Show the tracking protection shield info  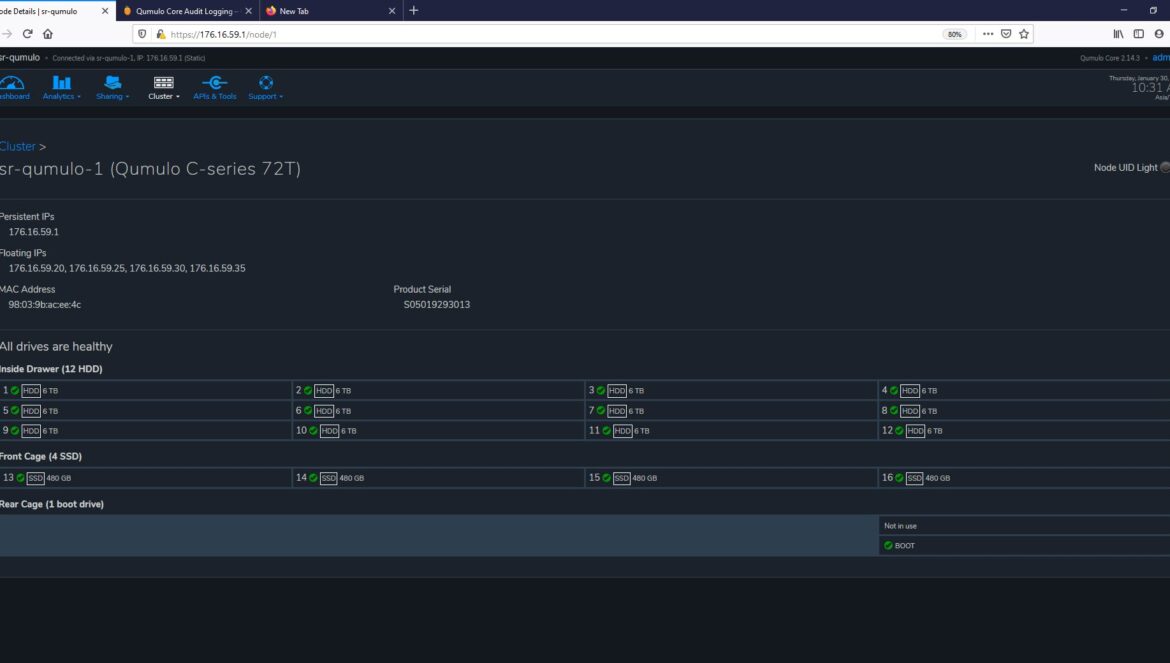point(143,34)
